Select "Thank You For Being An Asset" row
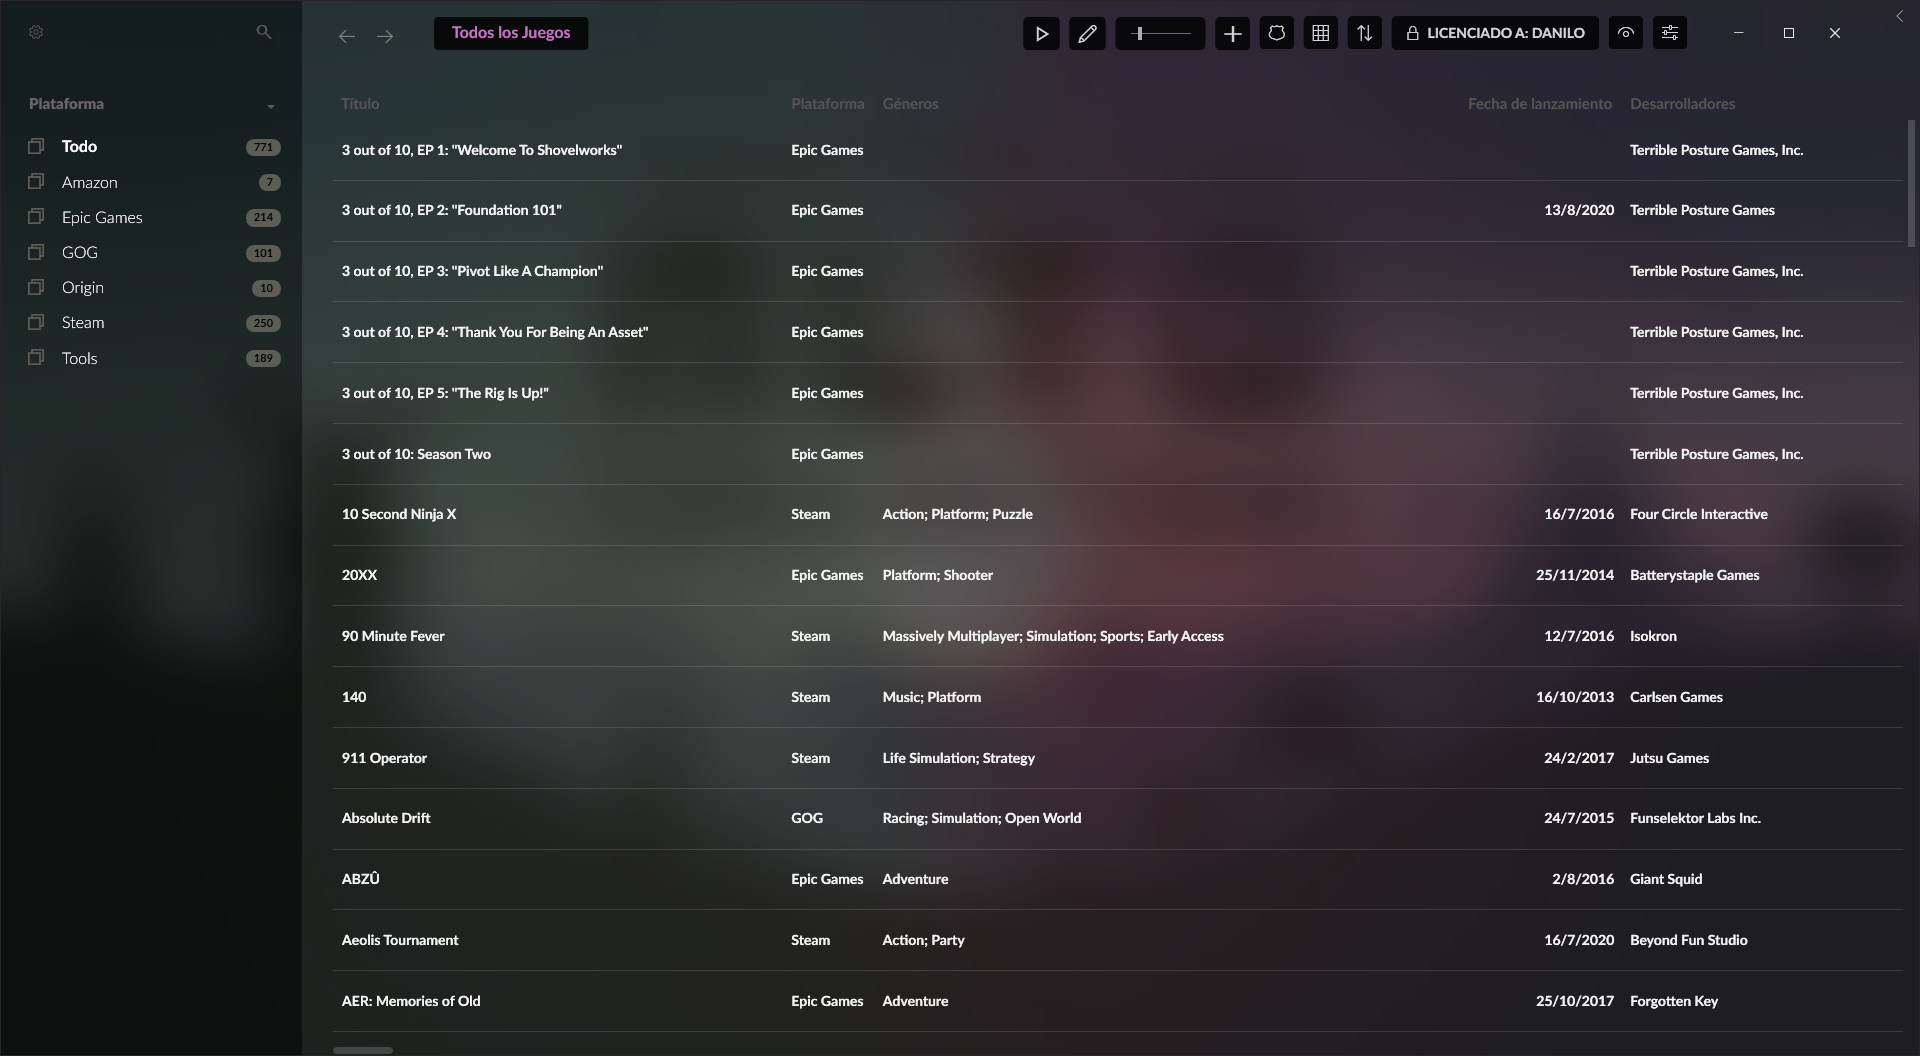 point(1117,332)
